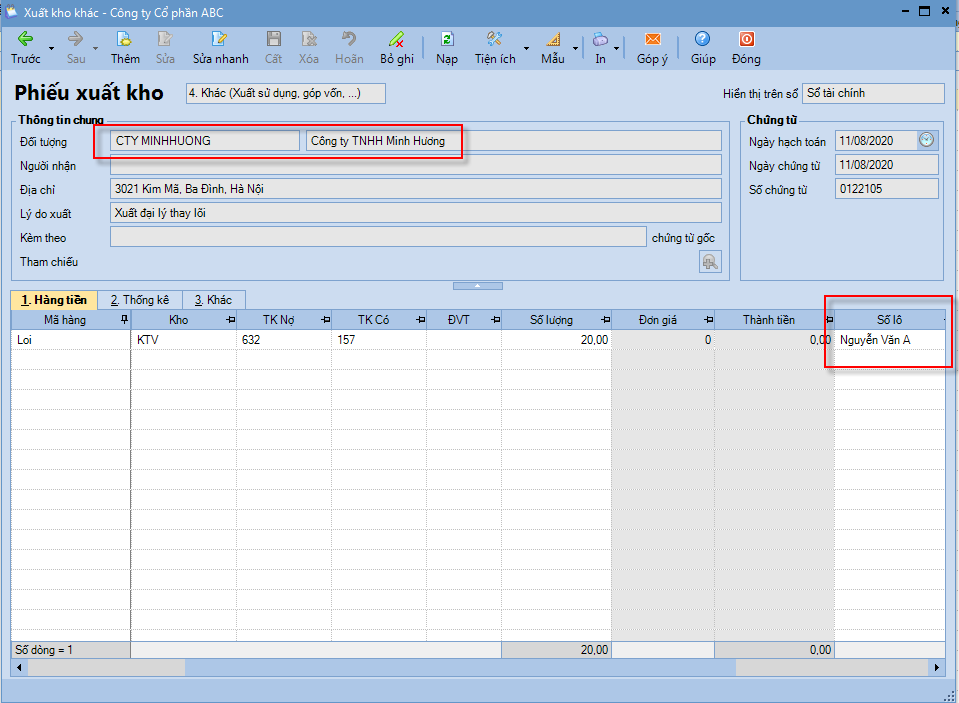Choose a template with Mẫu icon
Image resolution: width=959 pixels, height=703 pixels.
(553, 39)
